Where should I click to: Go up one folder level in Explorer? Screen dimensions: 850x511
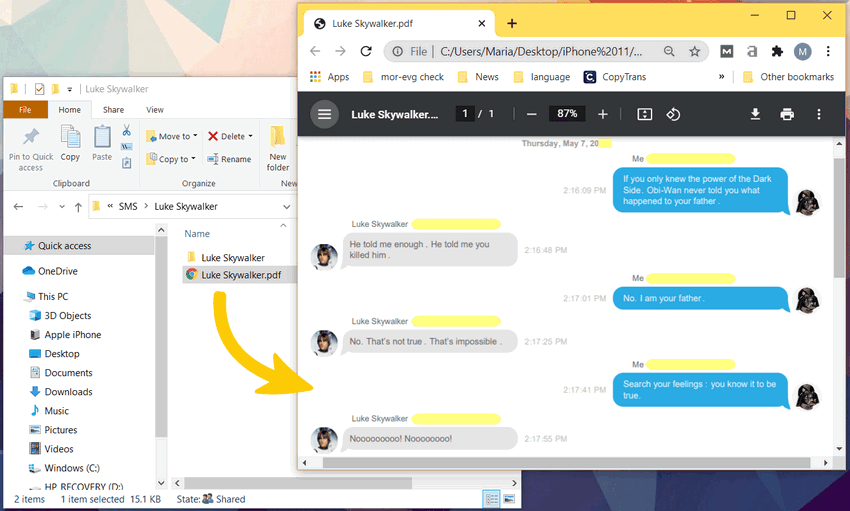click(x=78, y=207)
